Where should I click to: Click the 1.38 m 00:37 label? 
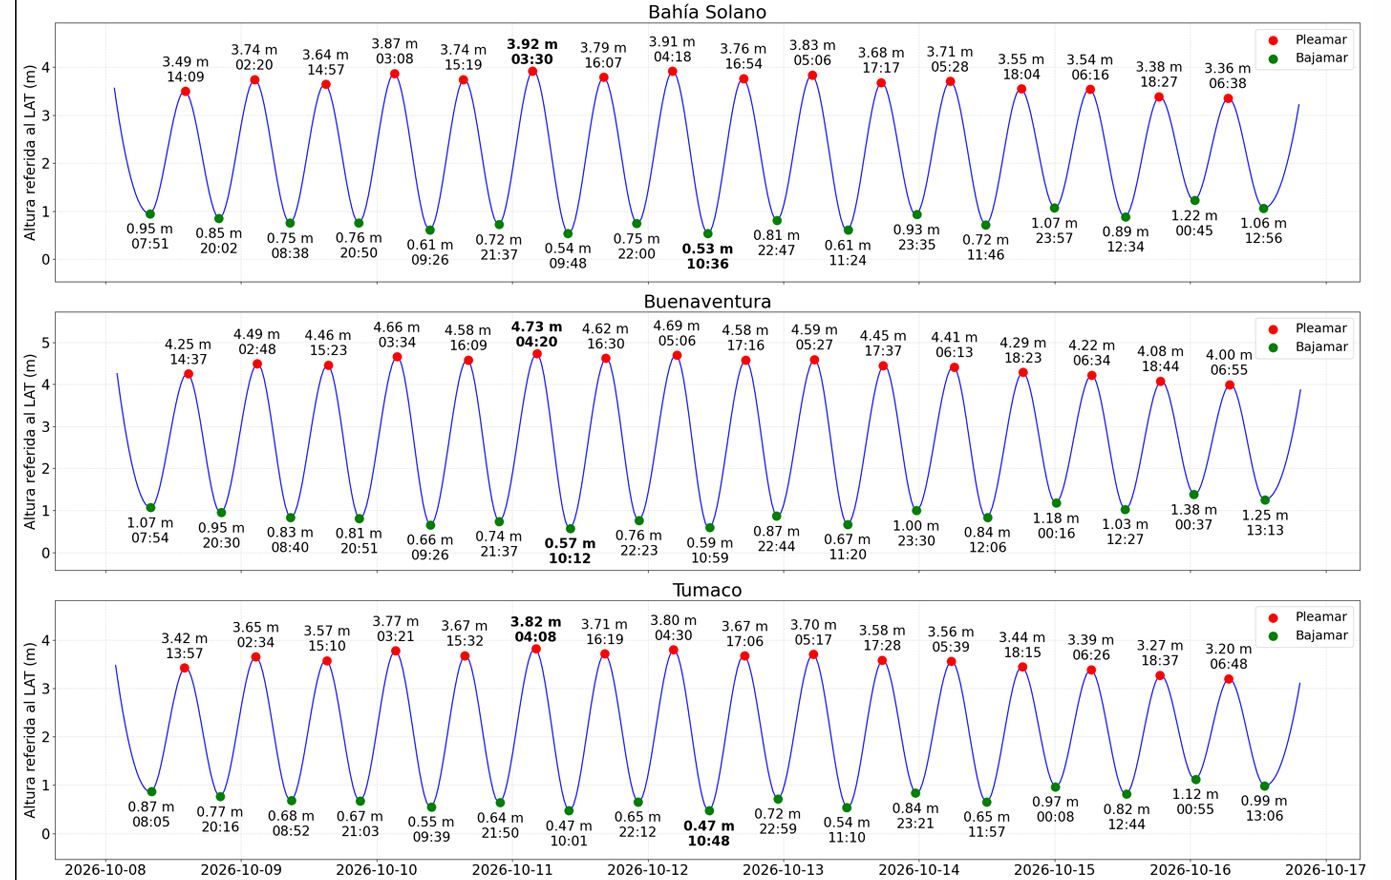pyautogui.click(x=1194, y=517)
